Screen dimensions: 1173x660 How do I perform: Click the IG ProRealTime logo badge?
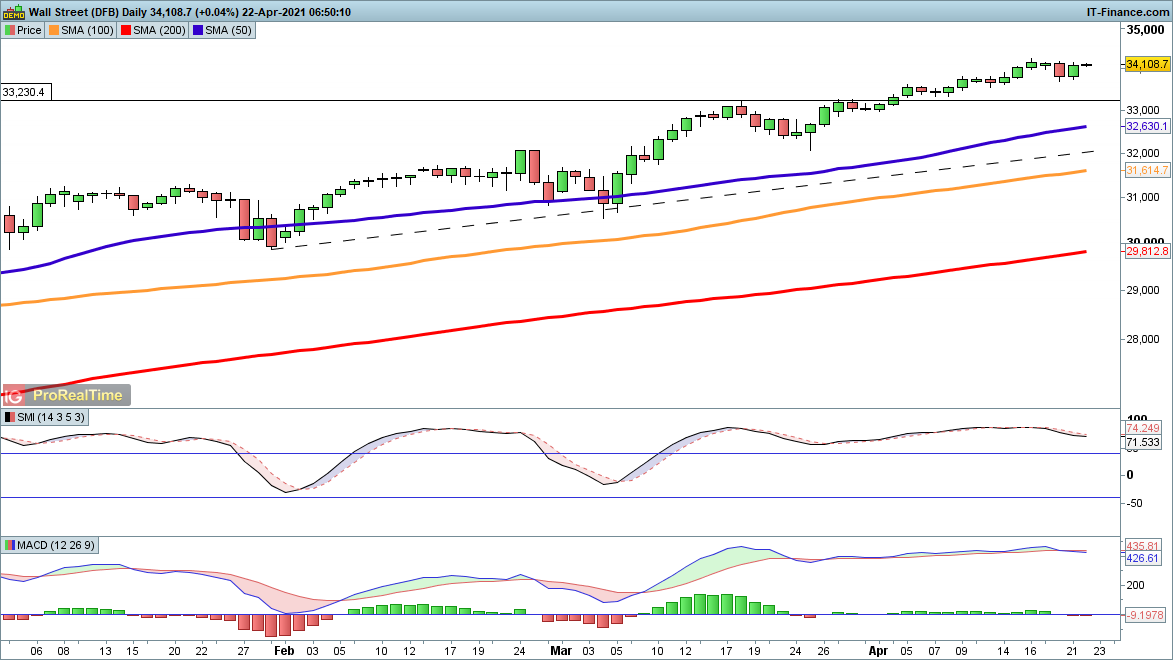coord(67,395)
